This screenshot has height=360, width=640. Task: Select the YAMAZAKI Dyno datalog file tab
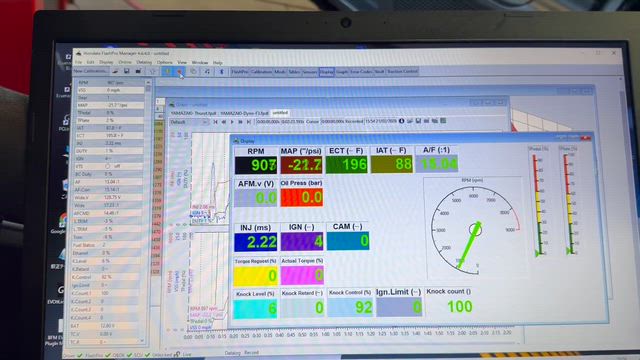tap(244, 113)
